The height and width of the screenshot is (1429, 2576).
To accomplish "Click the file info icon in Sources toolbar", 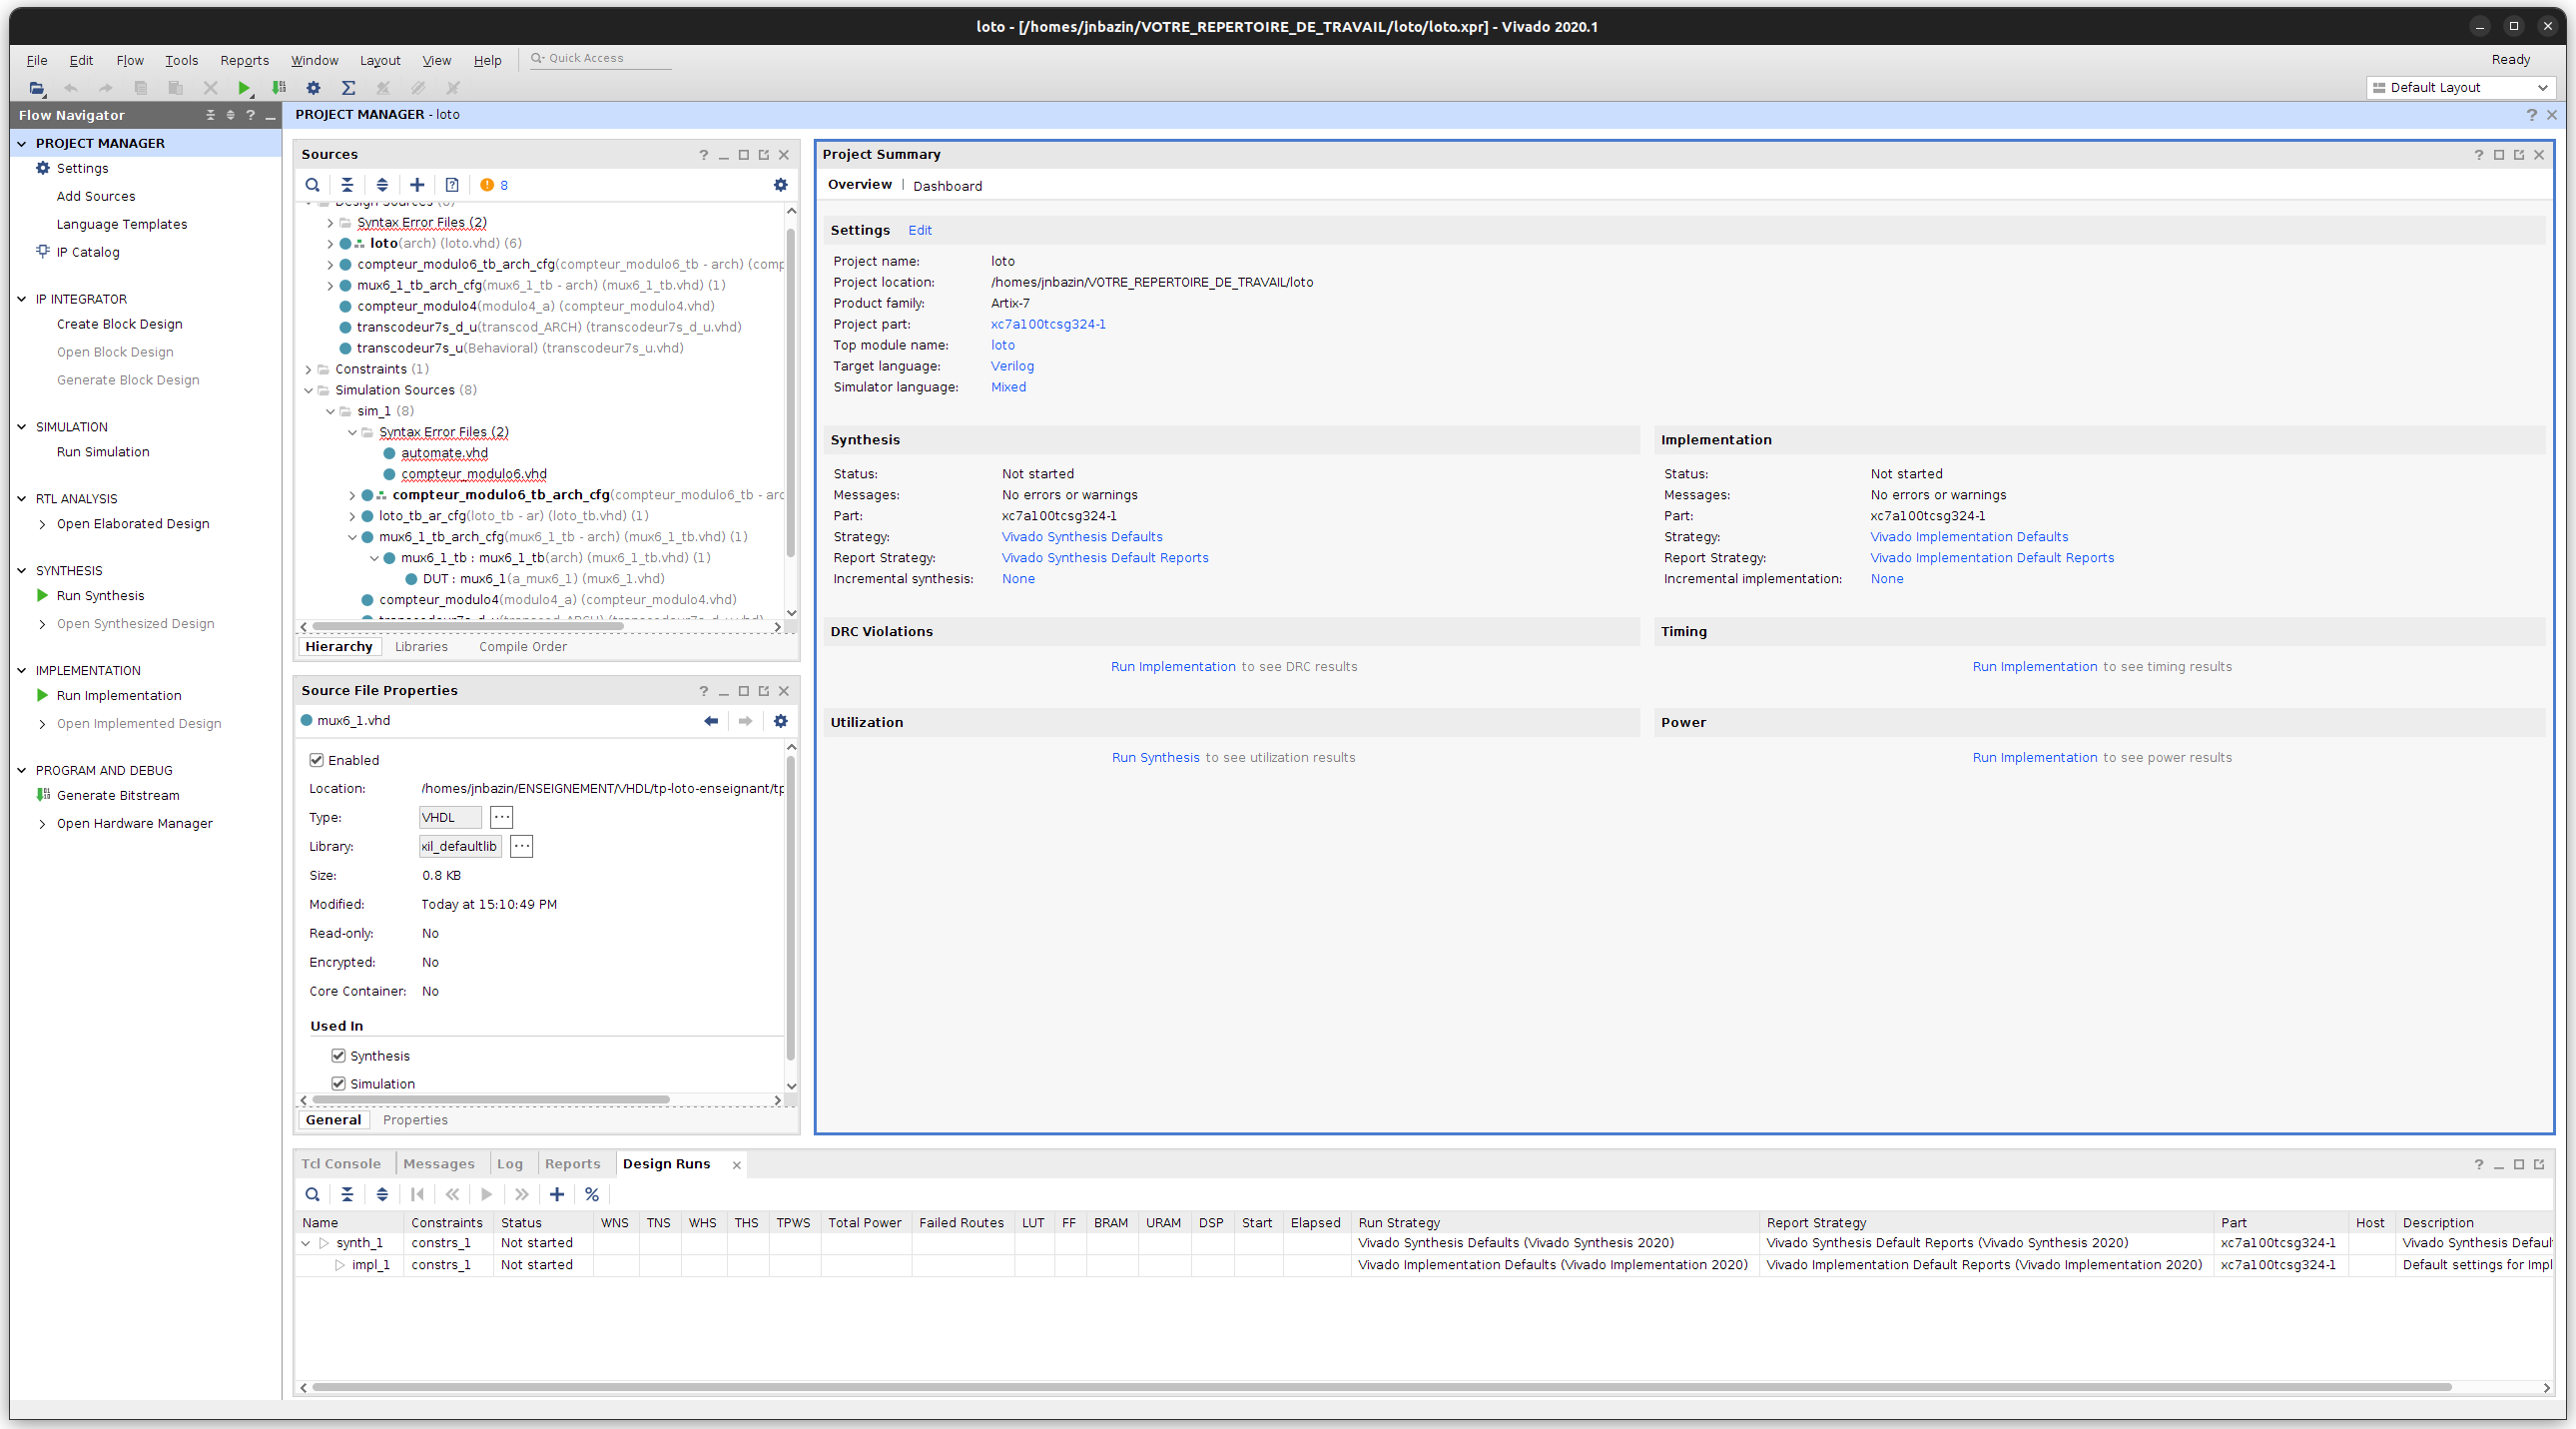I will pyautogui.click(x=452, y=185).
